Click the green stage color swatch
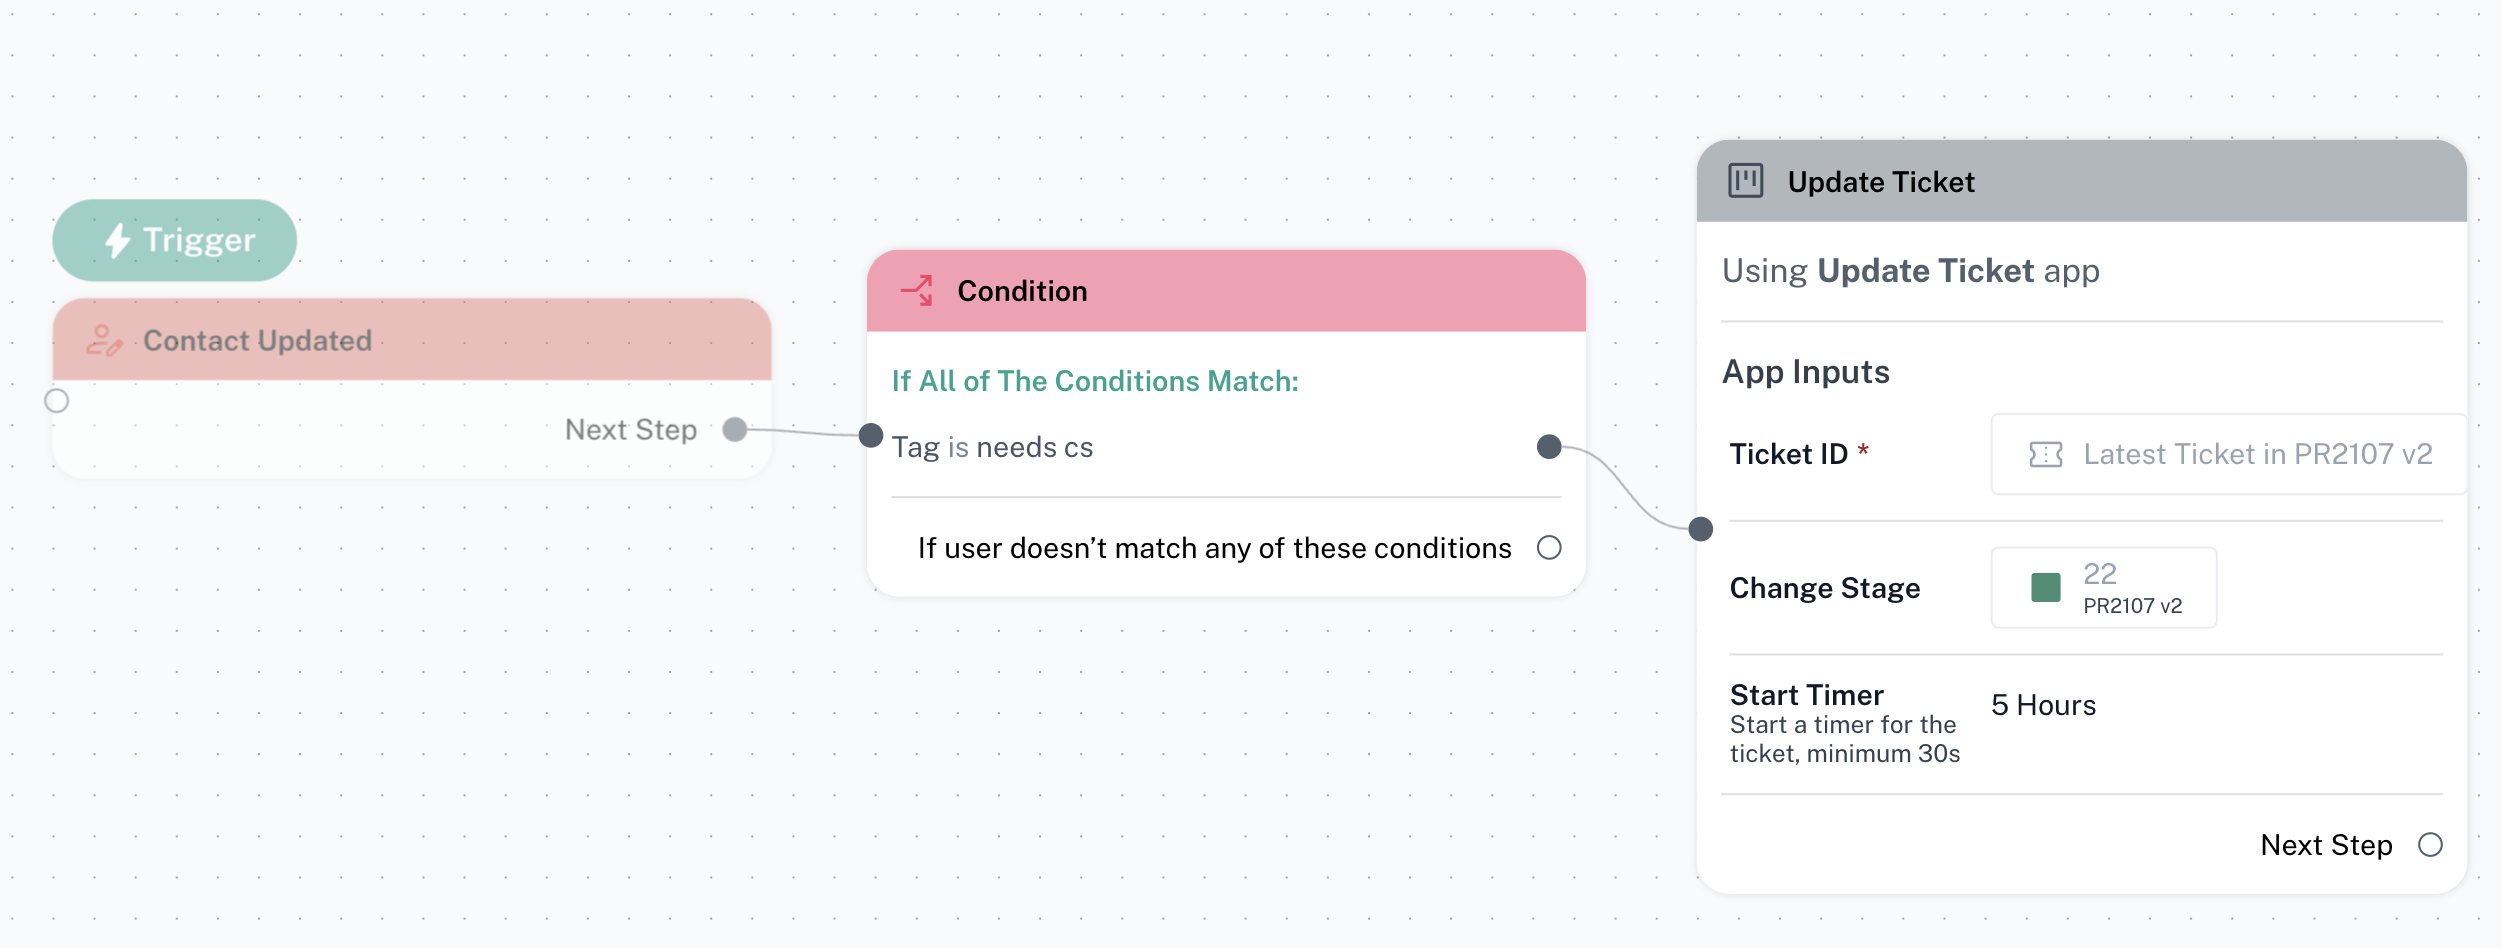Image resolution: width=2502 pixels, height=948 pixels. pos(2046,588)
